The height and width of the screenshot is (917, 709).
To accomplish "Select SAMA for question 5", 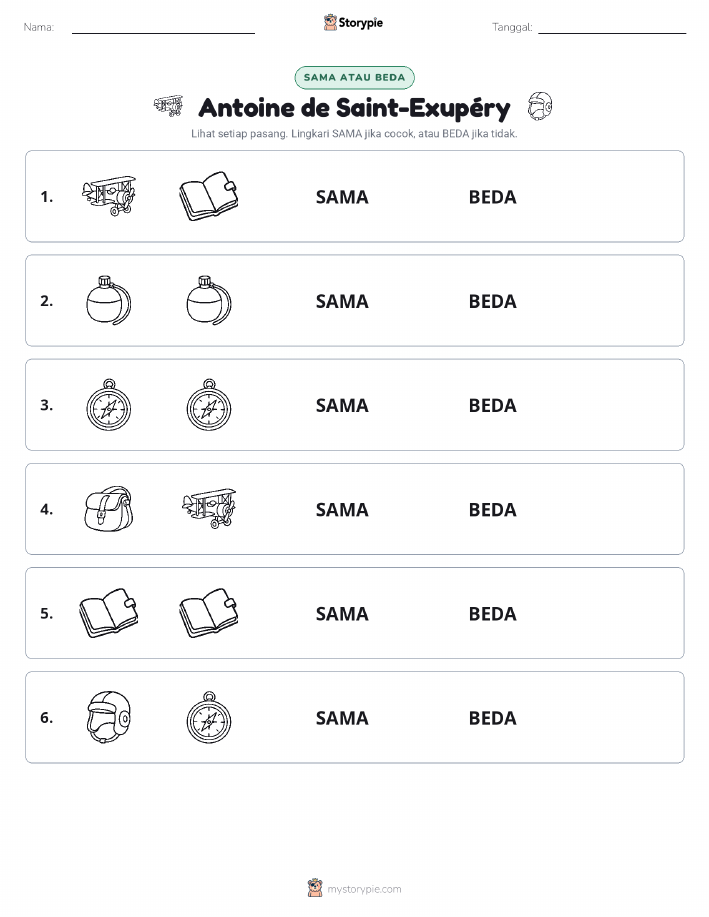I will (342, 613).
